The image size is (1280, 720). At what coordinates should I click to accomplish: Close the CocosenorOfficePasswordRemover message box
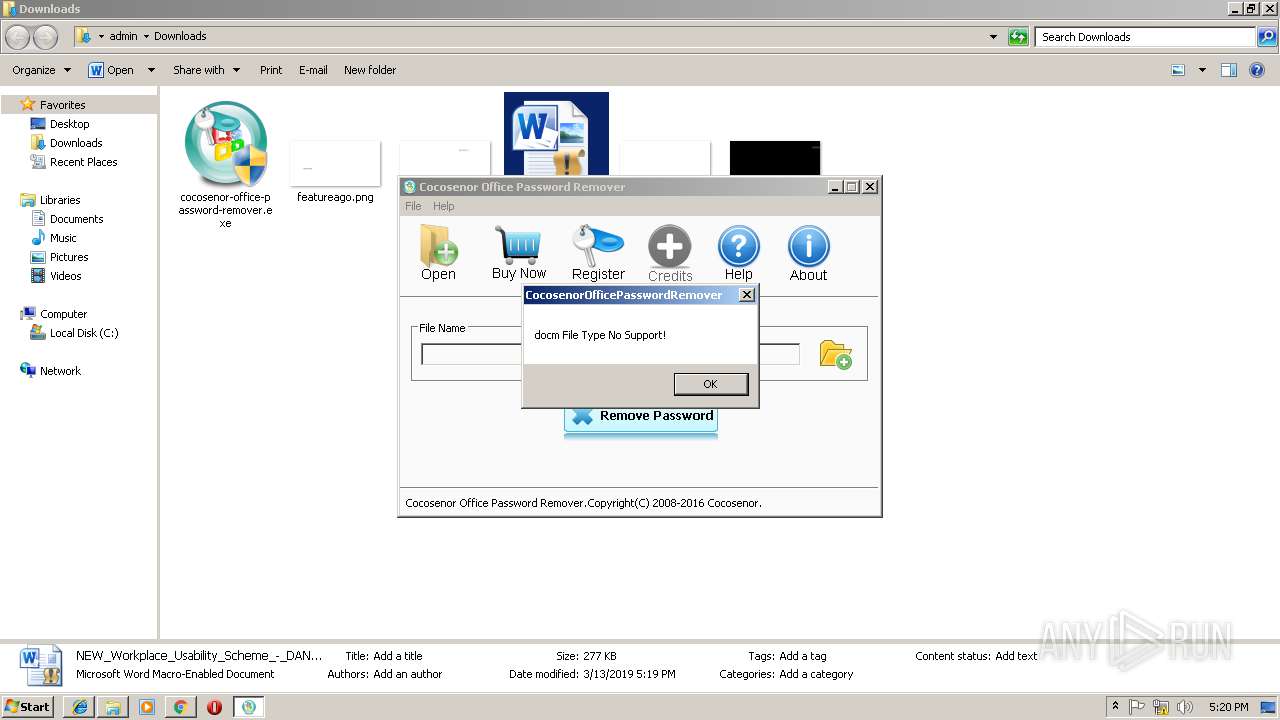[746, 295]
